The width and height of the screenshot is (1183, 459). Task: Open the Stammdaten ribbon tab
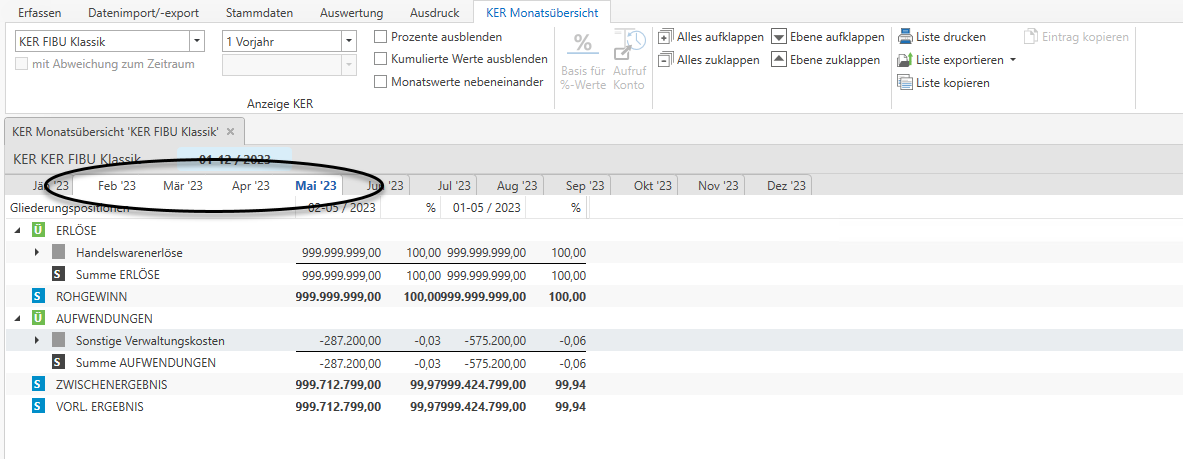point(261,13)
